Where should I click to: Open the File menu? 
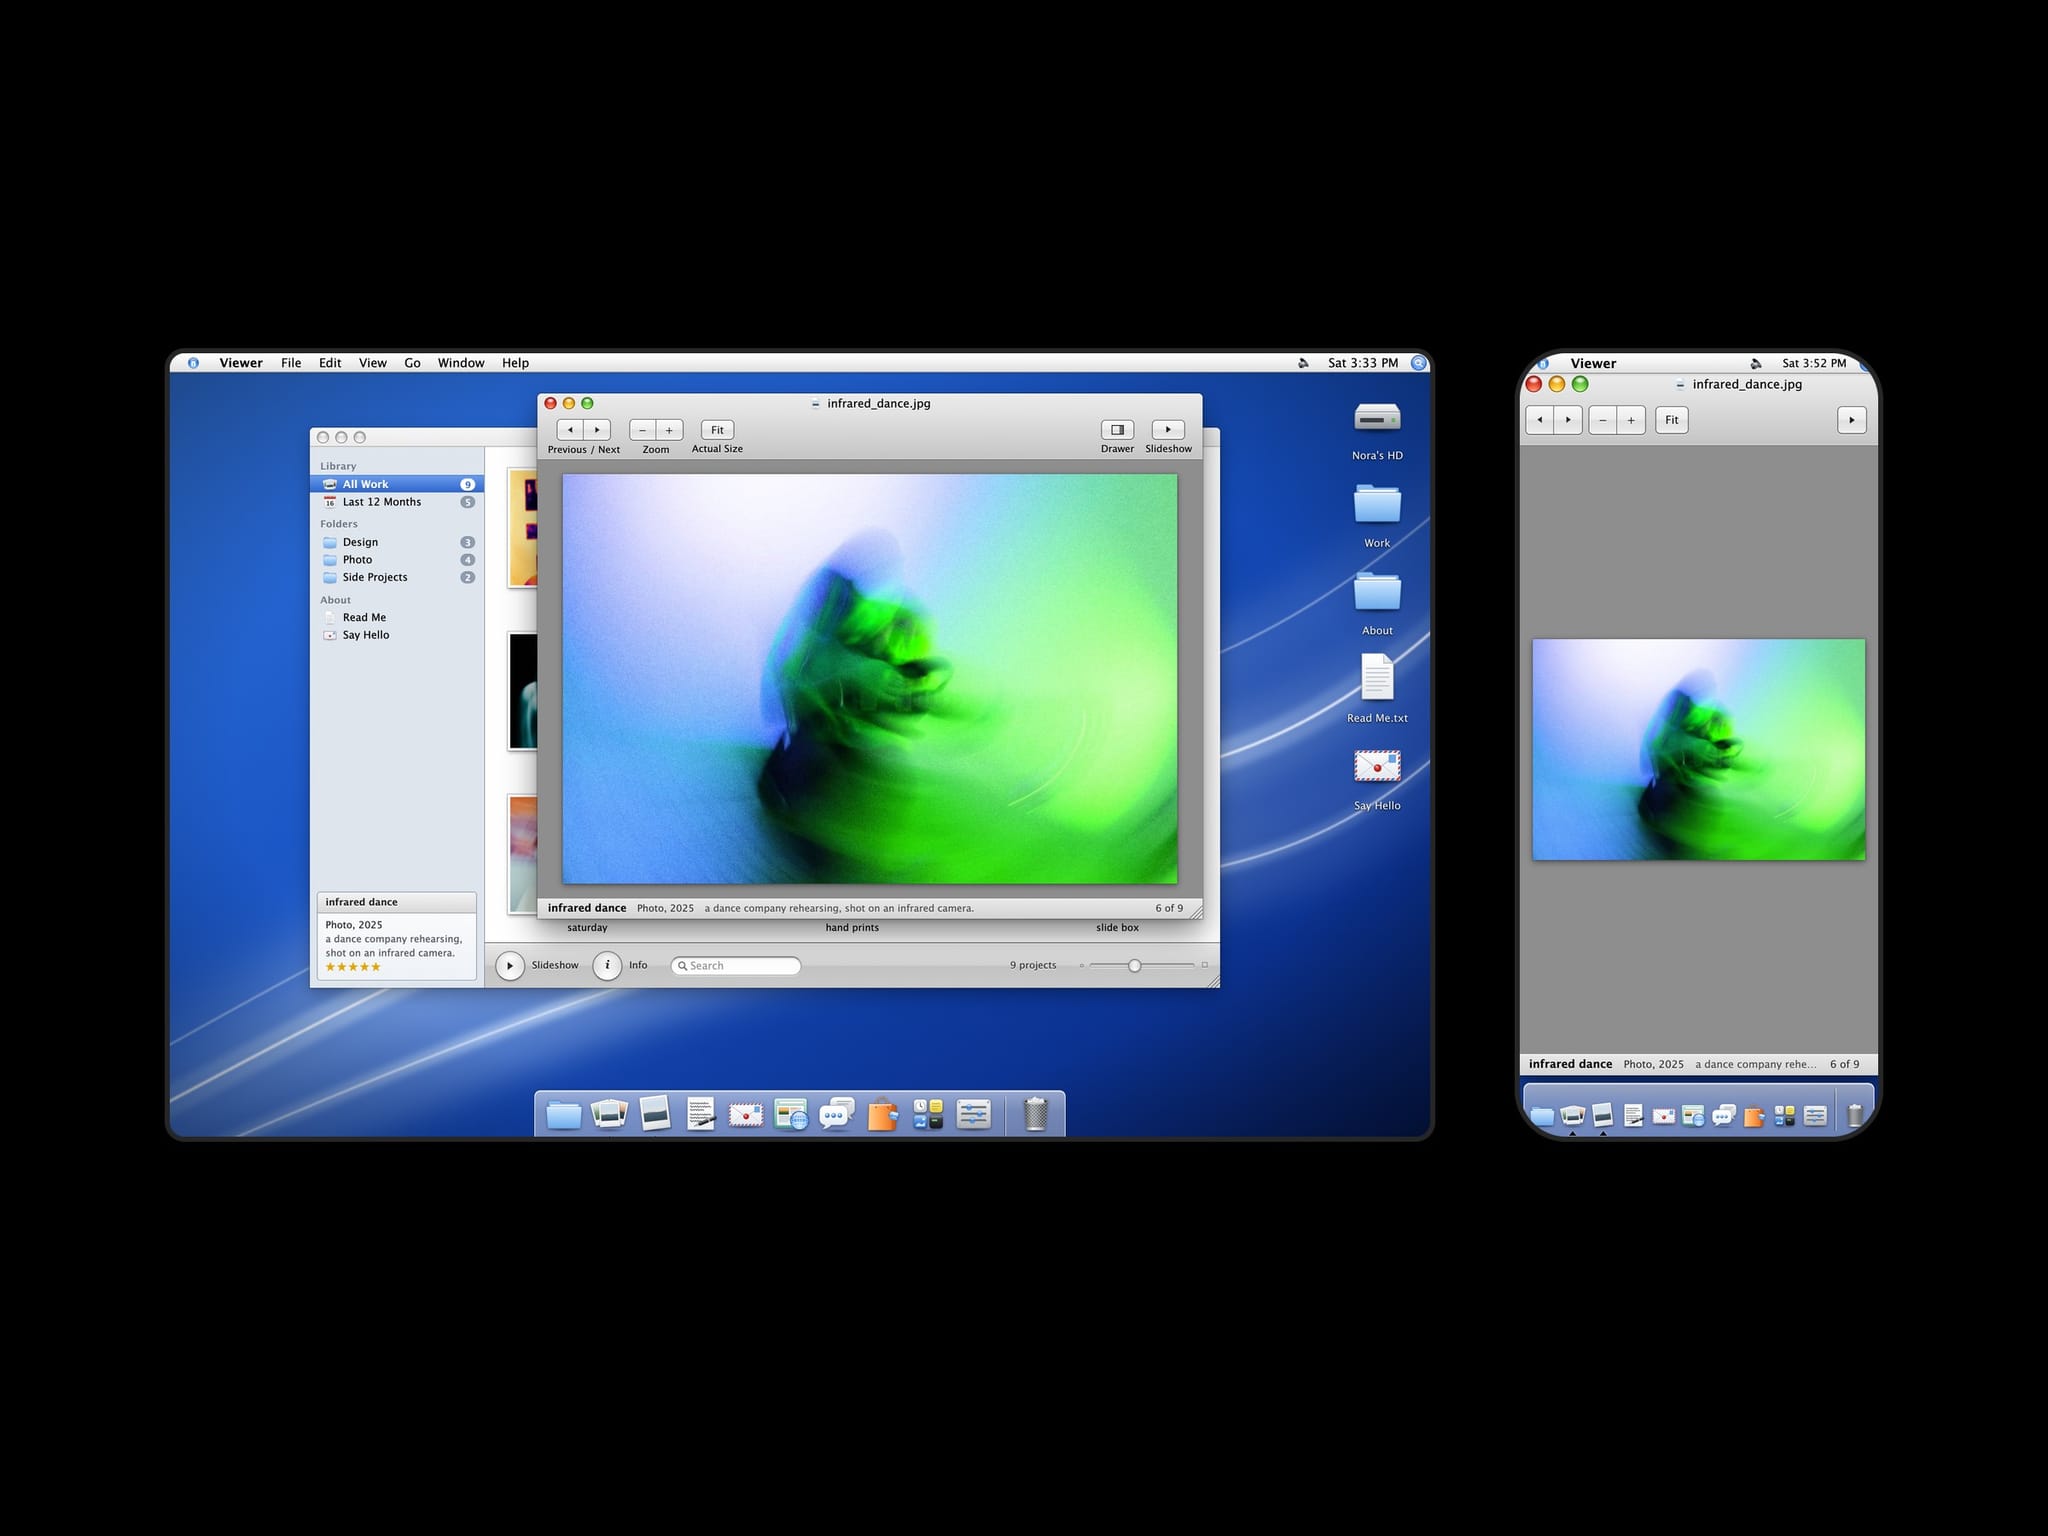[291, 363]
